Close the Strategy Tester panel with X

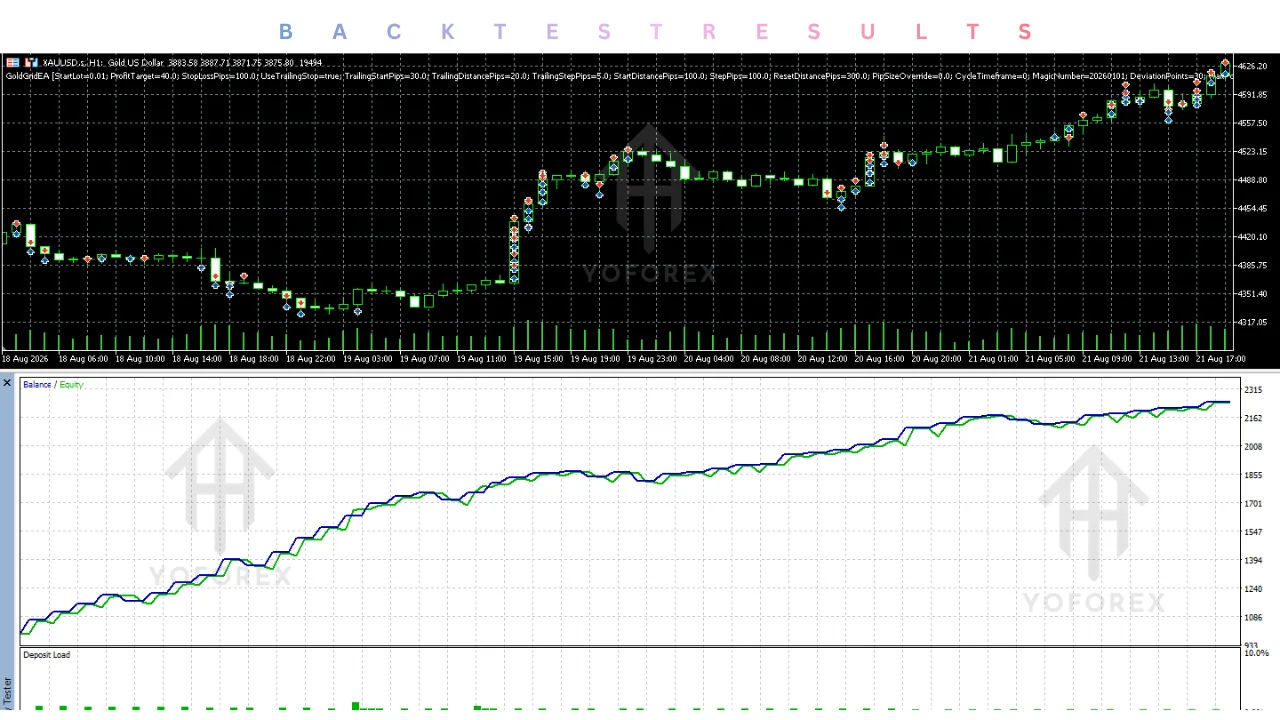(7, 383)
